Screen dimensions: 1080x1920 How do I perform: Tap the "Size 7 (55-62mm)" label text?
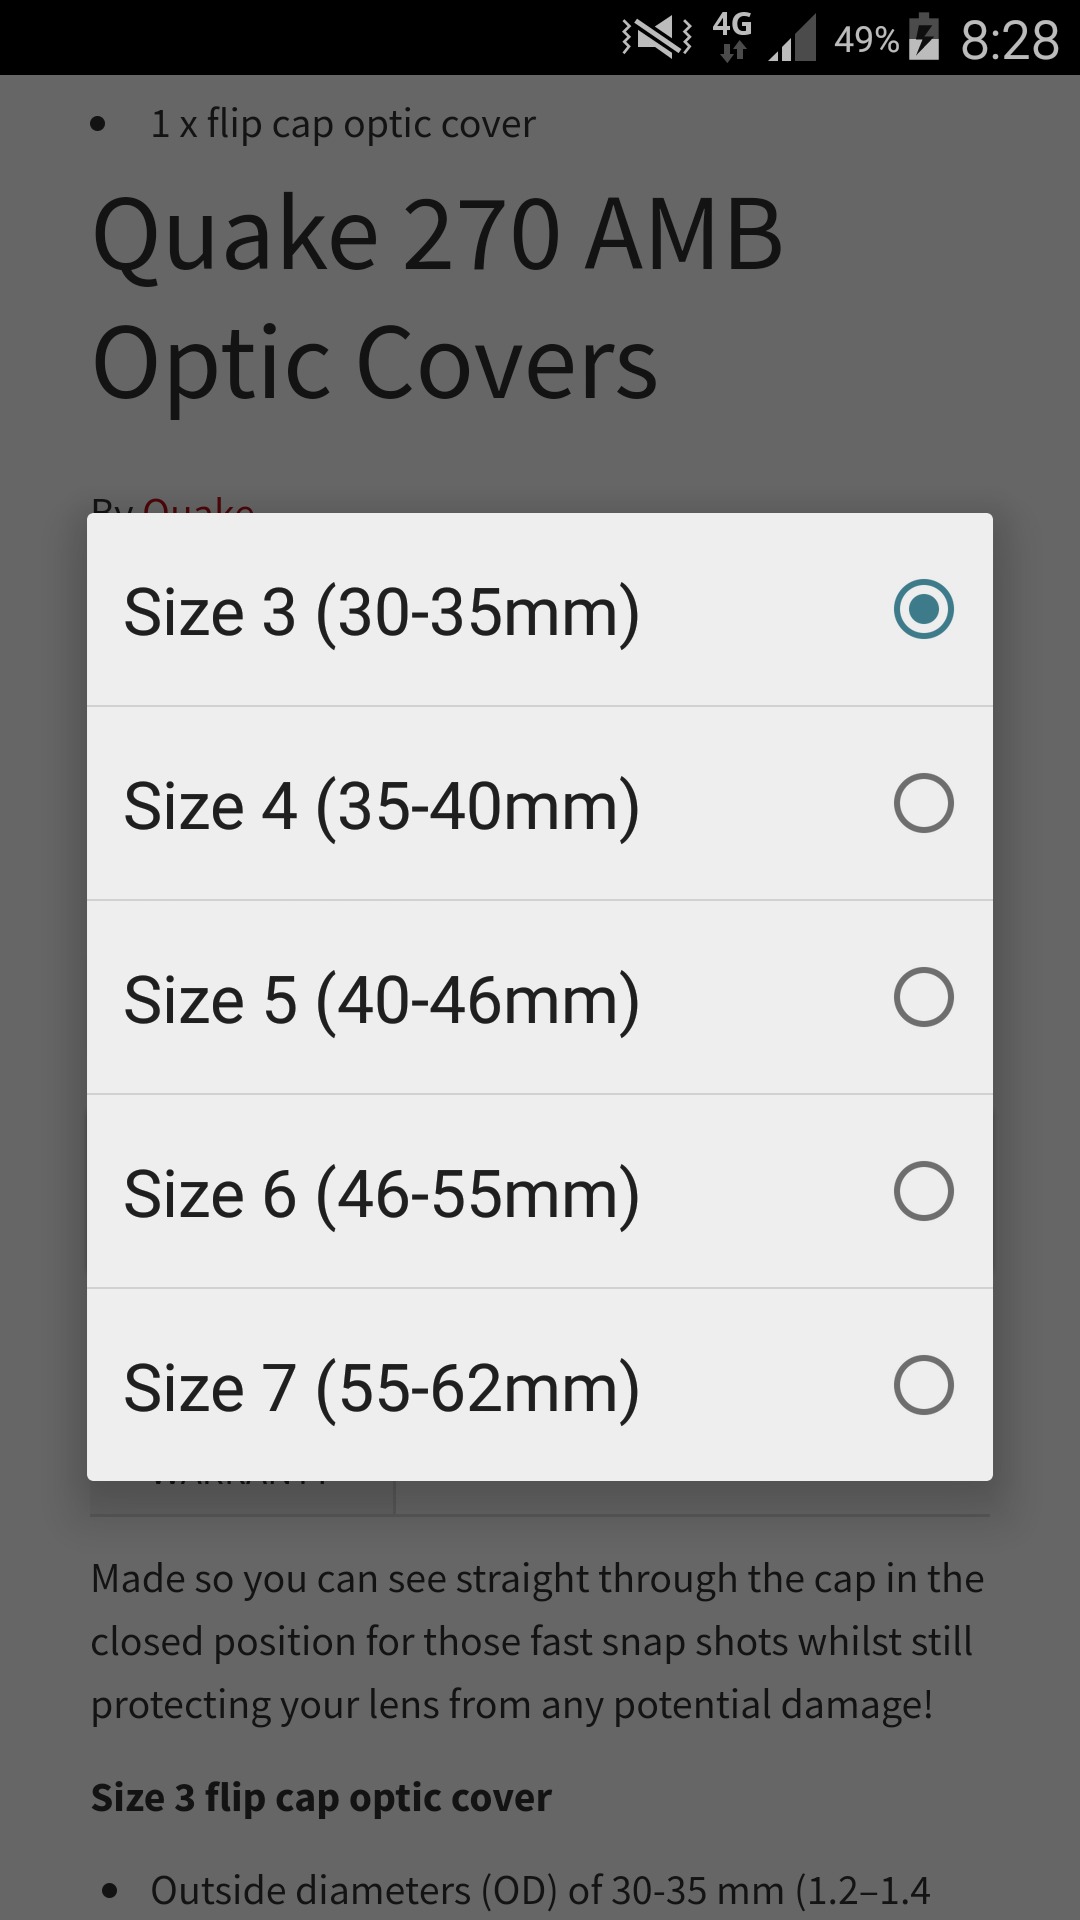[381, 1387]
